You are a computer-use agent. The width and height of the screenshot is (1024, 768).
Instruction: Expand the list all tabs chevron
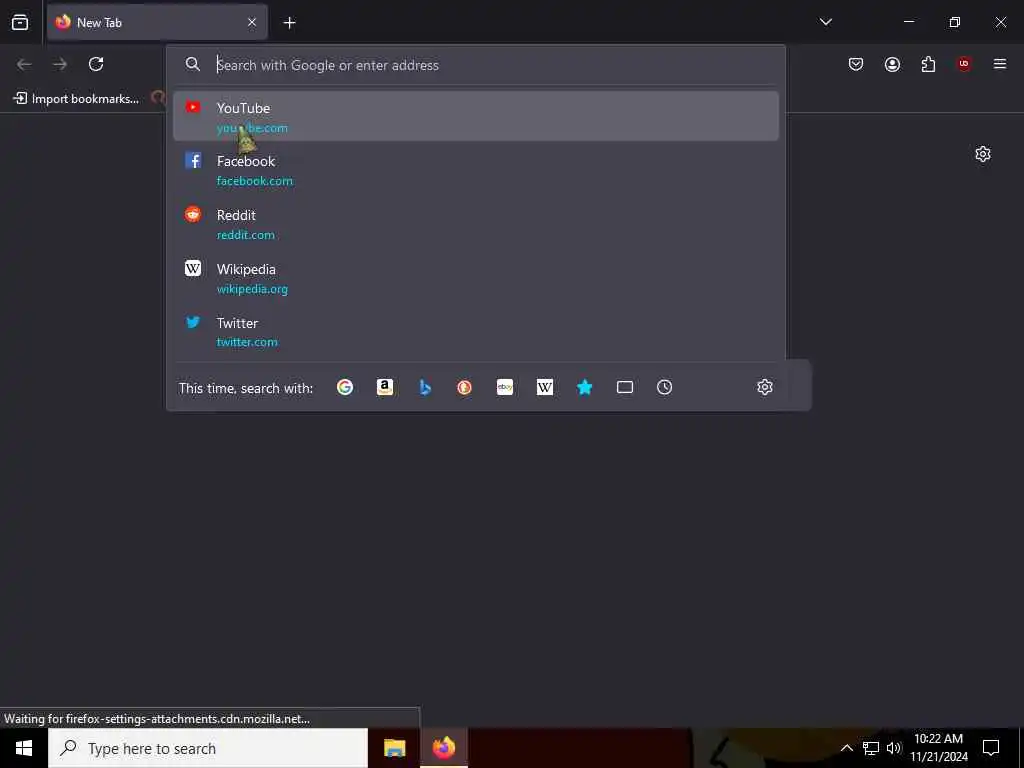pyautogui.click(x=825, y=22)
